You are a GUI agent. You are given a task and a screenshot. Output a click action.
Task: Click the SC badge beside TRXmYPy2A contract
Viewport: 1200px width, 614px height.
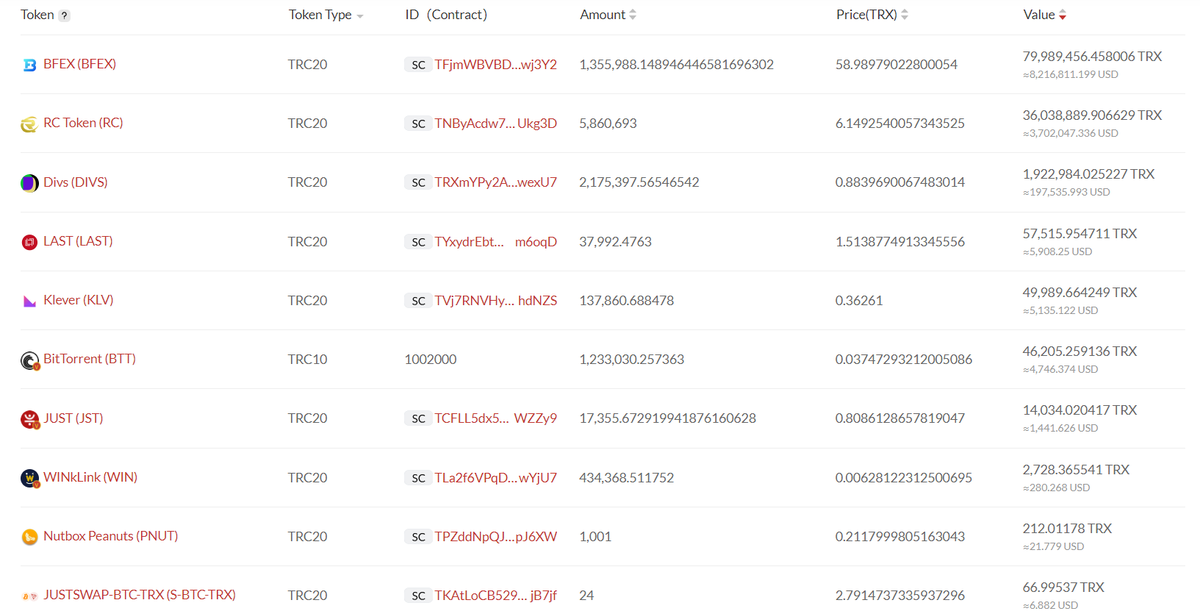point(418,183)
